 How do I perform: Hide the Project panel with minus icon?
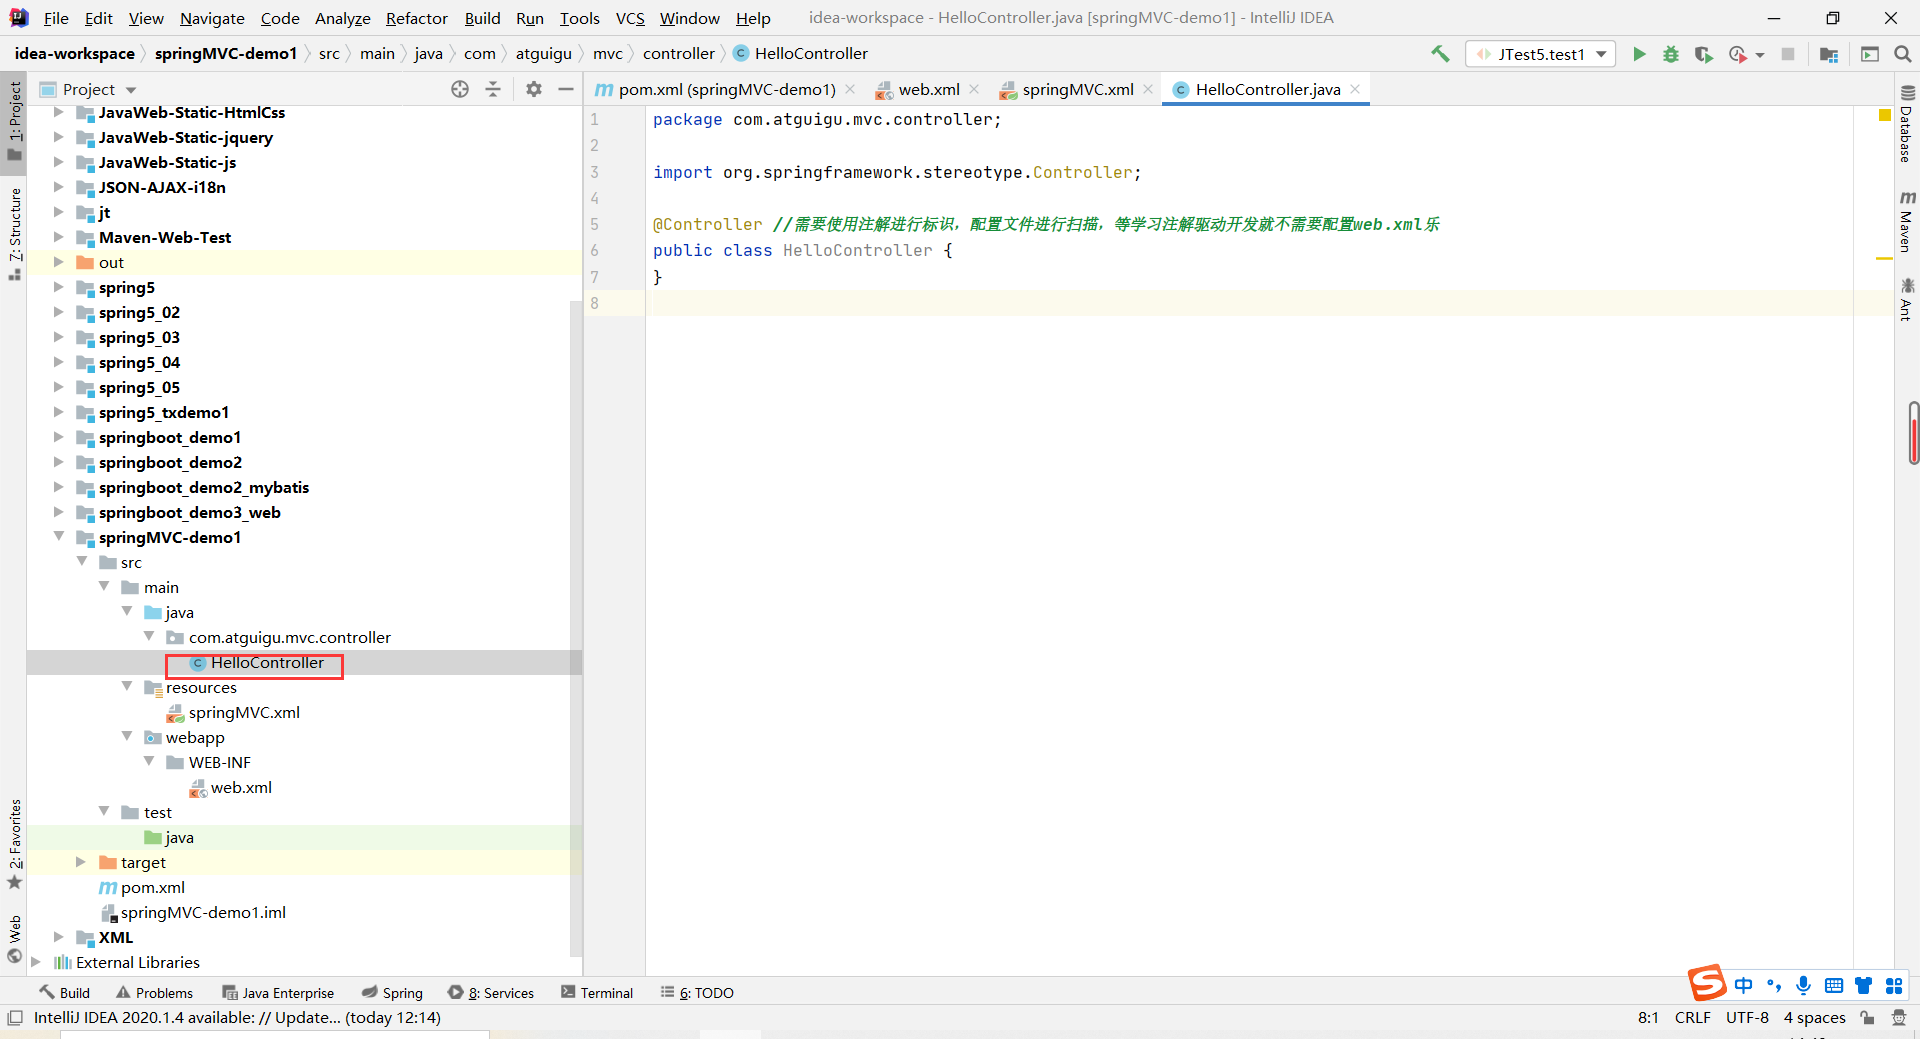[566, 89]
